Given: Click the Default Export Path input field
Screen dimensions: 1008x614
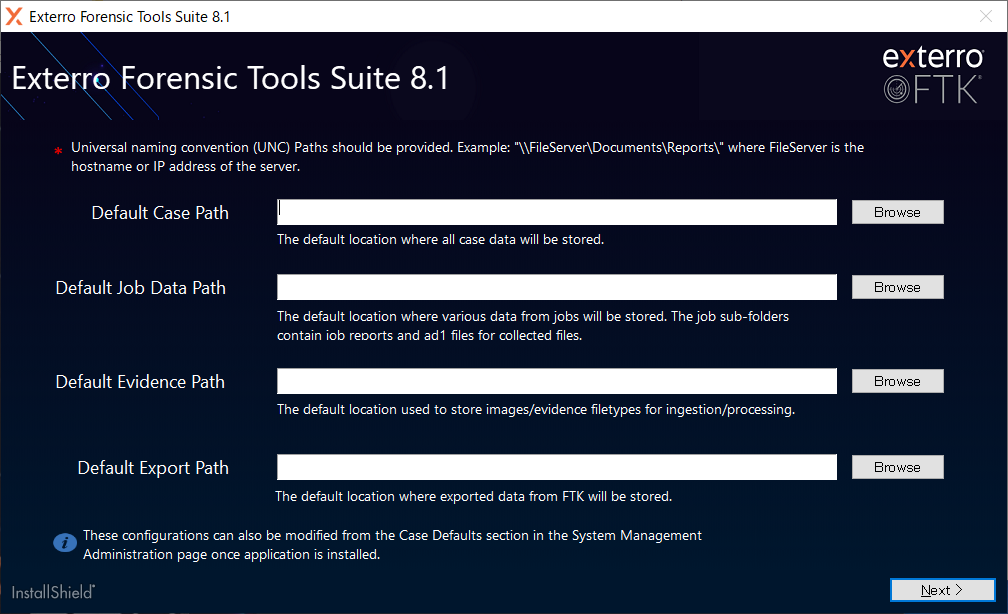Looking at the screenshot, I should [x=557, y=467].
